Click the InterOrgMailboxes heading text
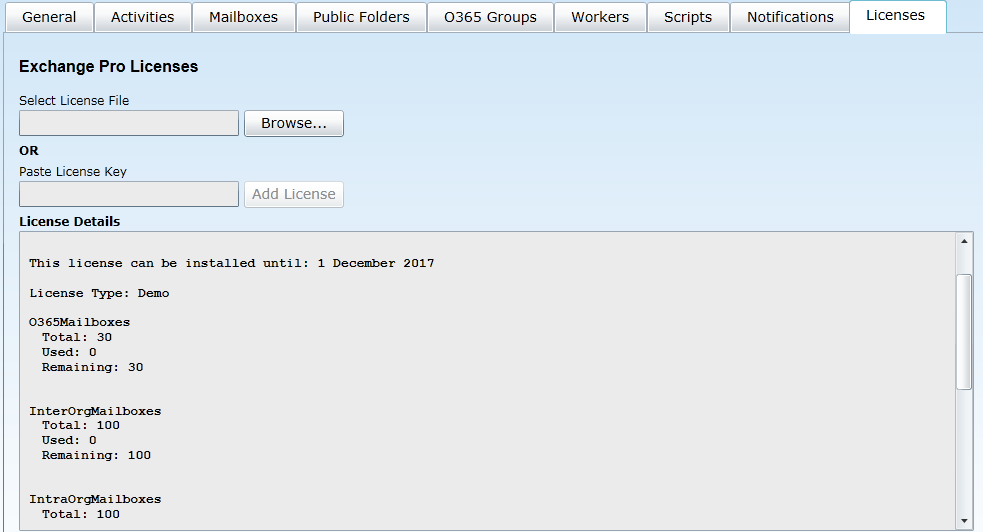The width and height of the screenshot is (983, 532). (x=95, y=411)
